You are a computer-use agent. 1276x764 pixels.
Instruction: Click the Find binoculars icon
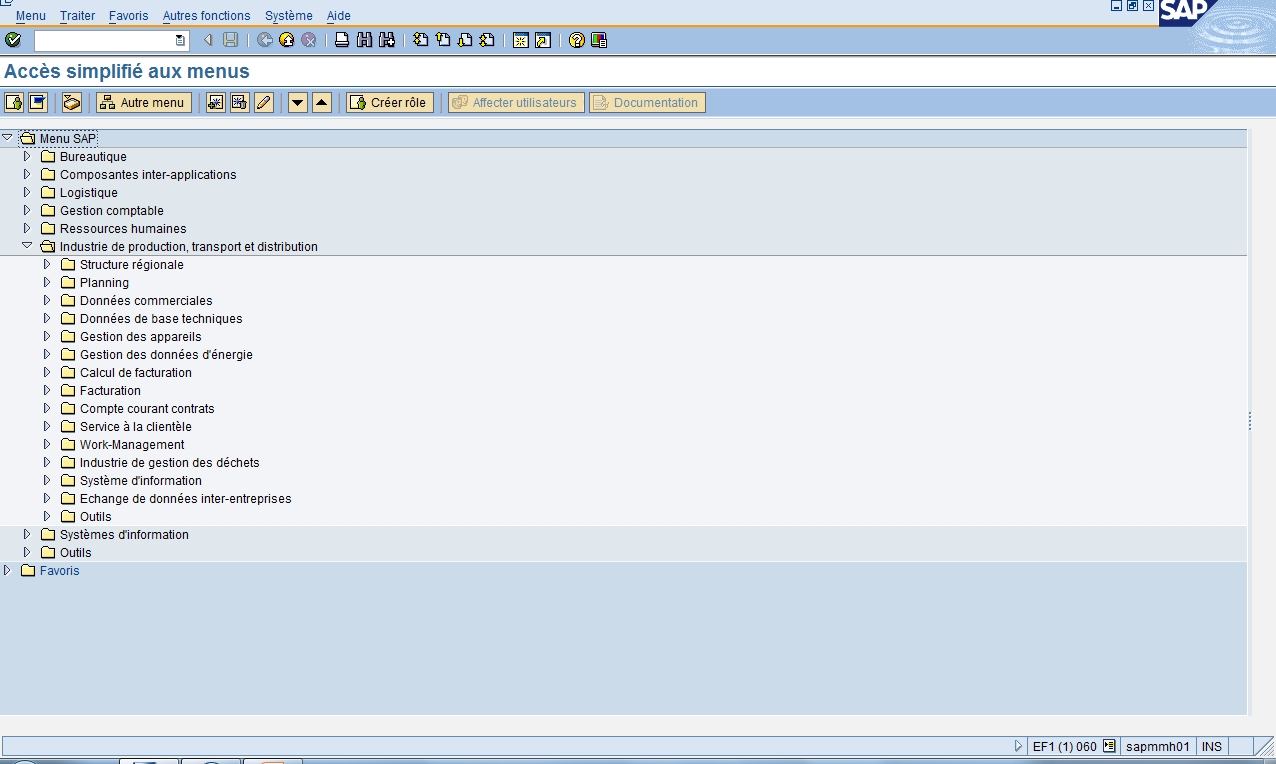(364, 40)
